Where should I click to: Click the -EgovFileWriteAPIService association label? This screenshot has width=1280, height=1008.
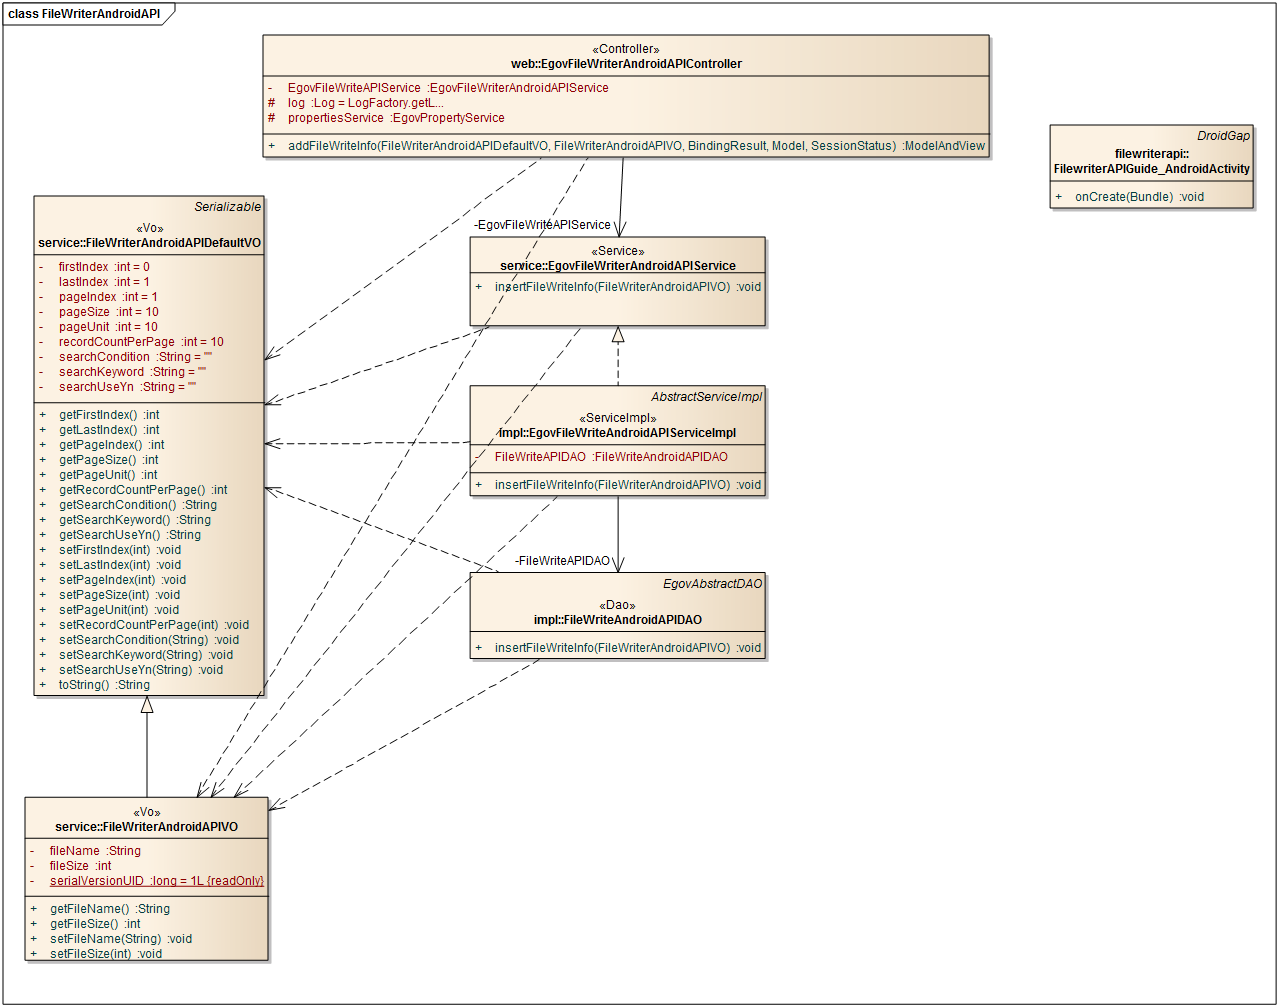pyautogui.click(x=542, y=225)
